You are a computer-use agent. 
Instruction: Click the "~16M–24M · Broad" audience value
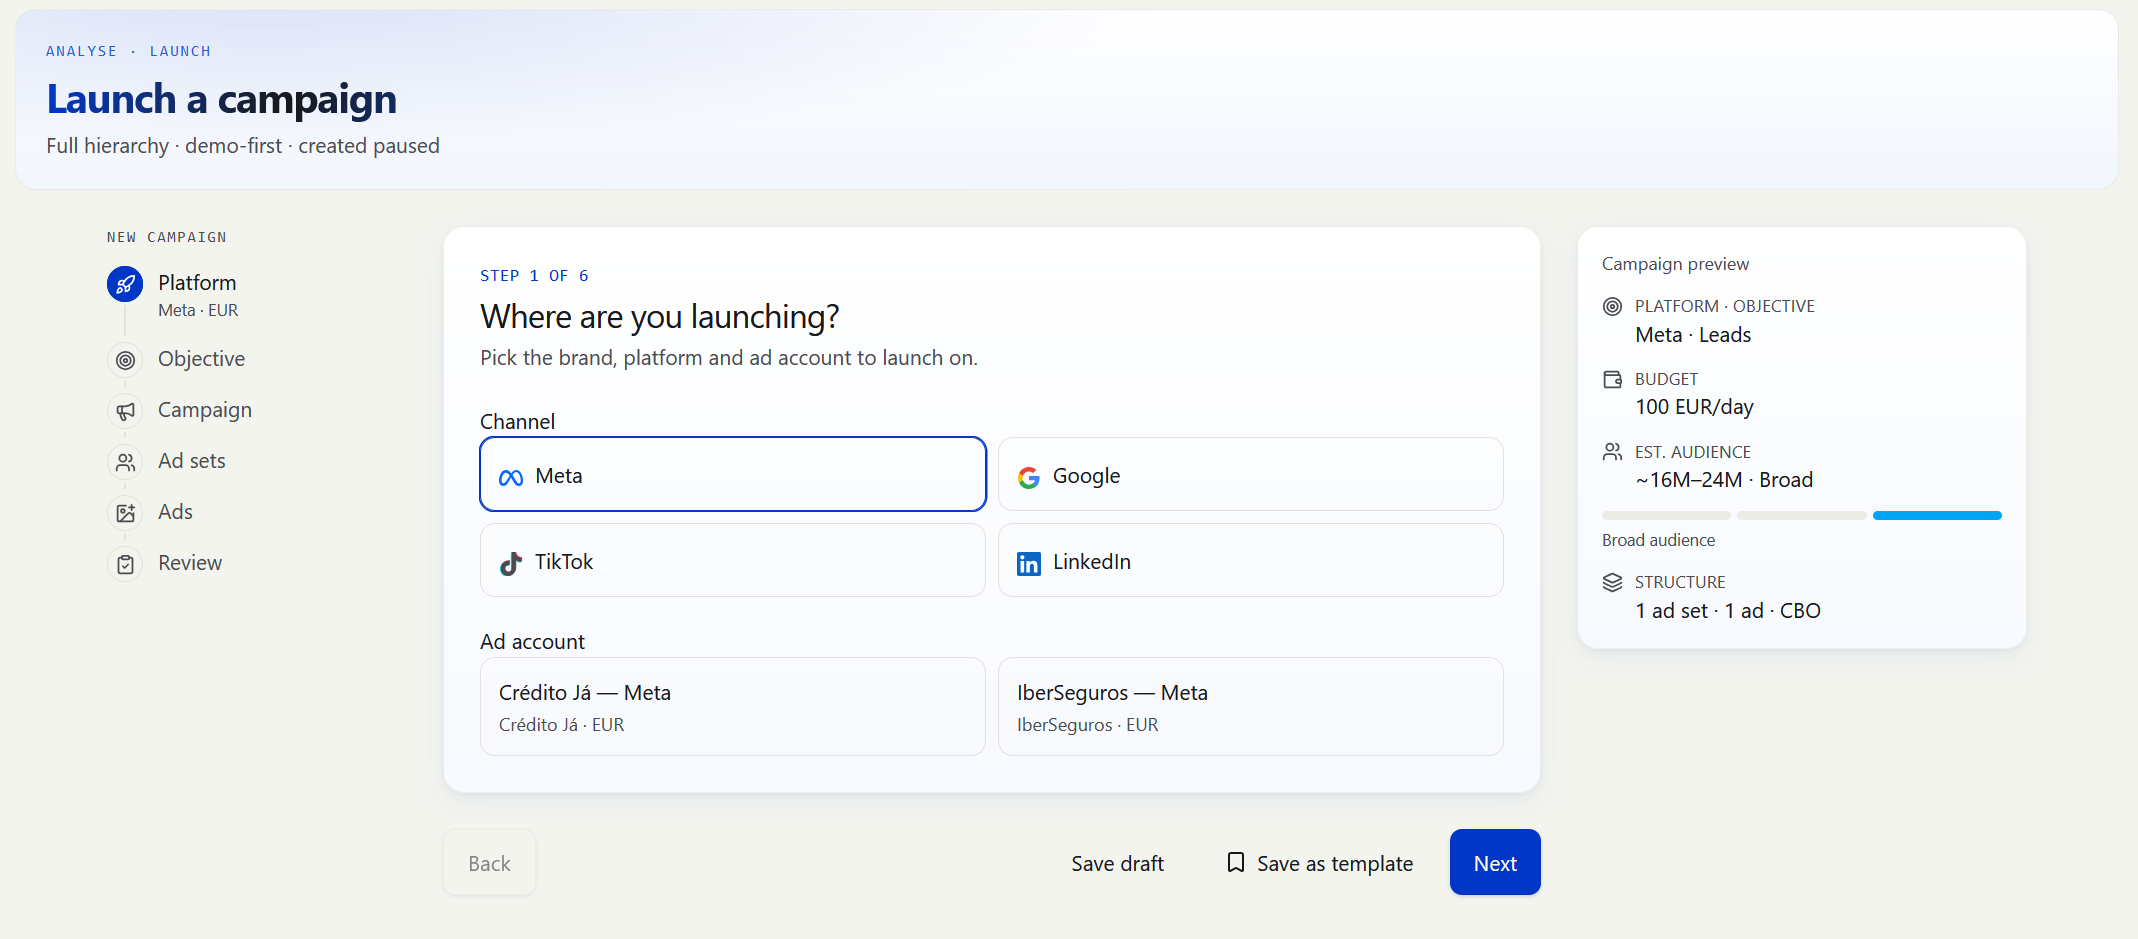tap(1724, 480)
